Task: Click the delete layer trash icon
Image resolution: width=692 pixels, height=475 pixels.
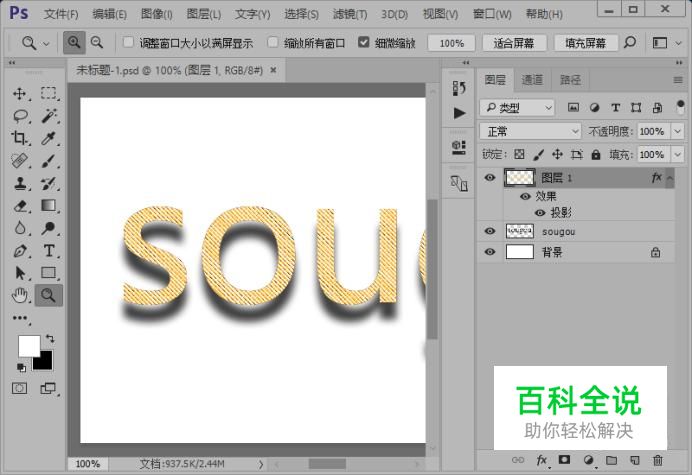Action: pyautogui.click(x=658, y=460)
